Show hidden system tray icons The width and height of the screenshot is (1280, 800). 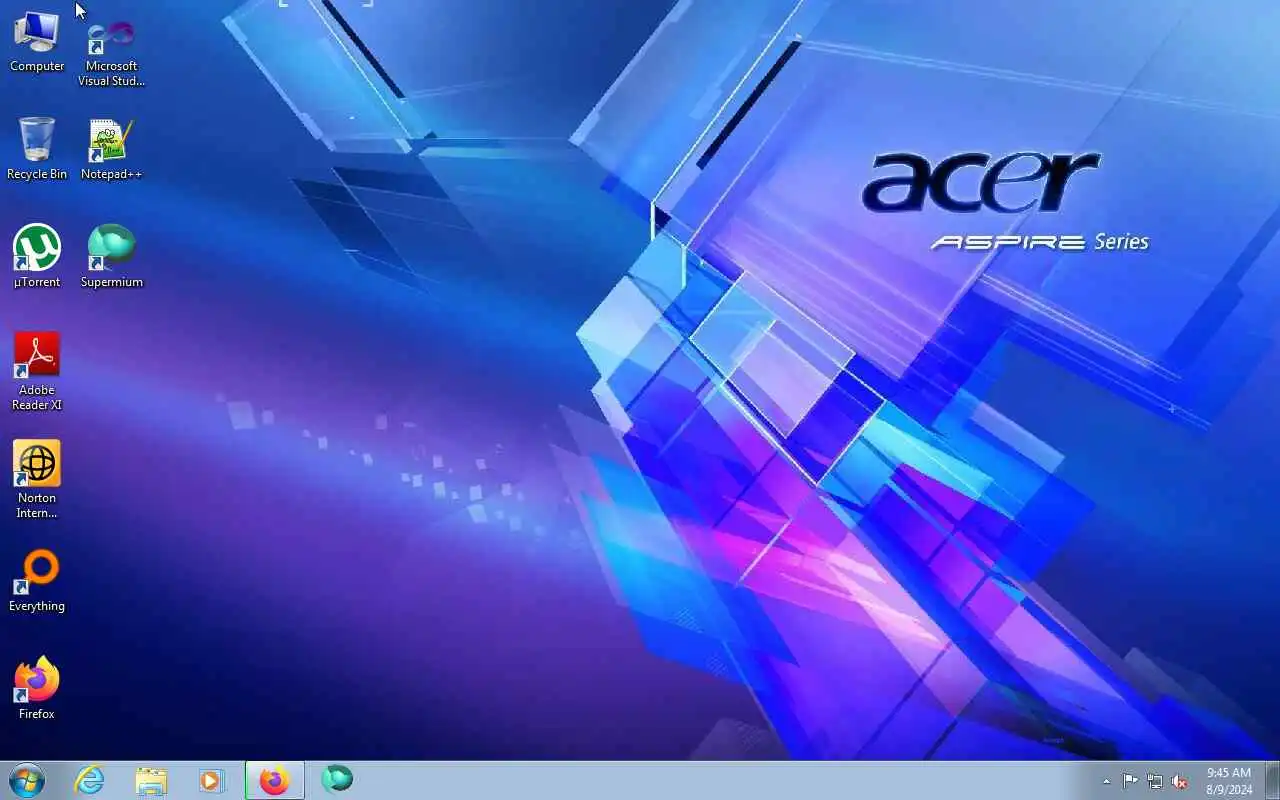[1106, 781]
